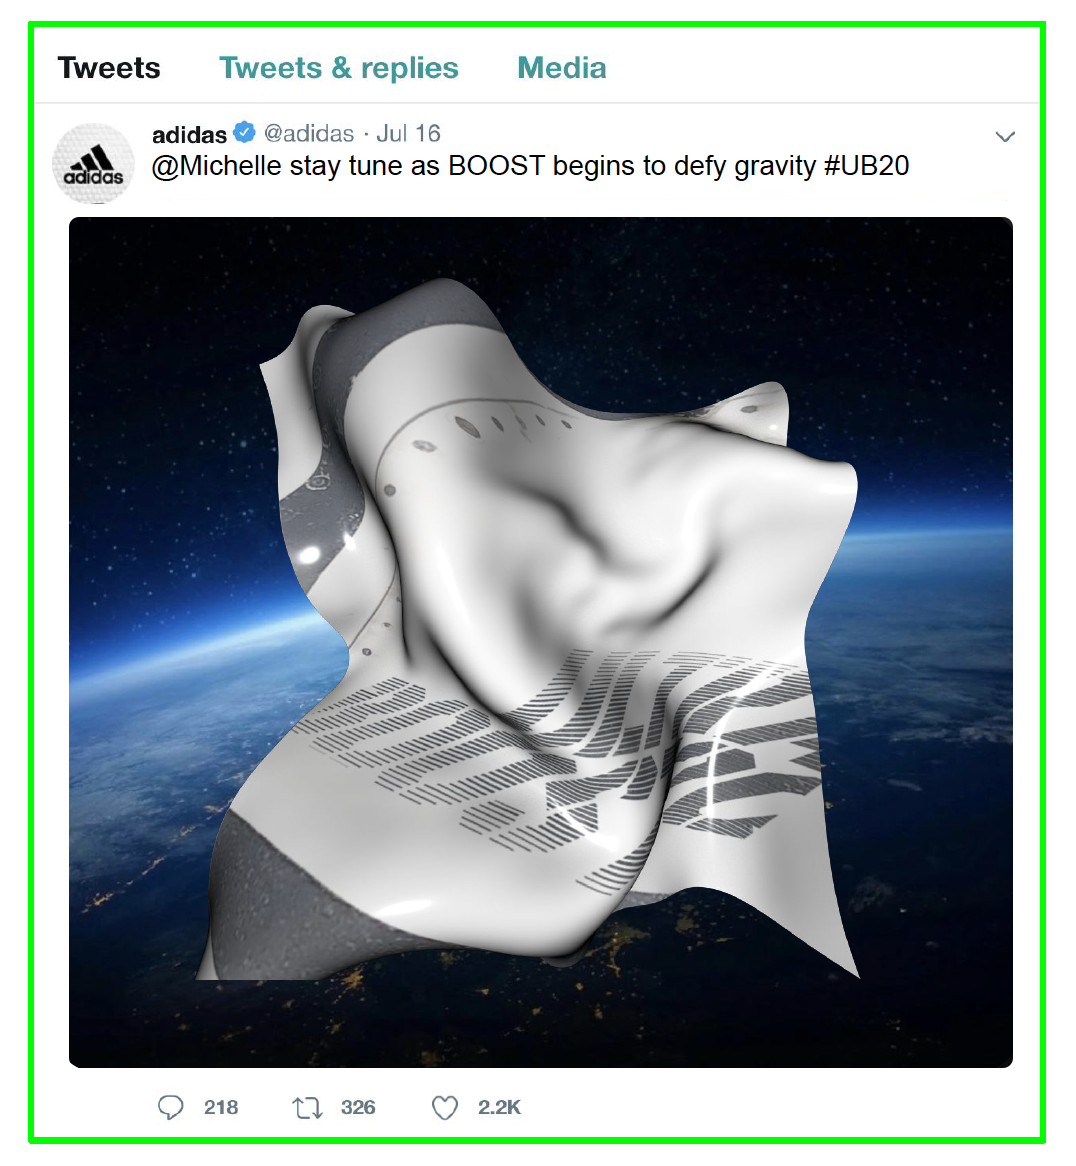Open the white fabric tweet image
The width and height of the screenshot is (1076, 1166).
pyautogui.click(x=541, y=642)
